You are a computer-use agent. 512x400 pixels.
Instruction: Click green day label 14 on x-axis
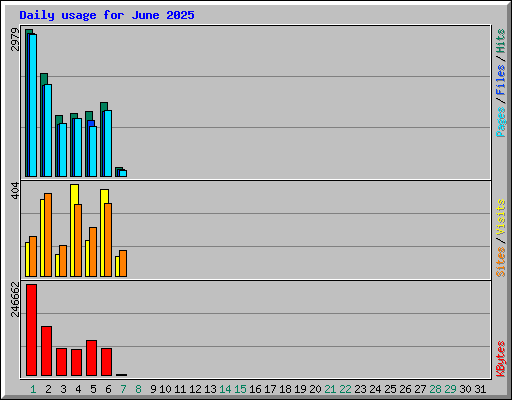point(225,389)
